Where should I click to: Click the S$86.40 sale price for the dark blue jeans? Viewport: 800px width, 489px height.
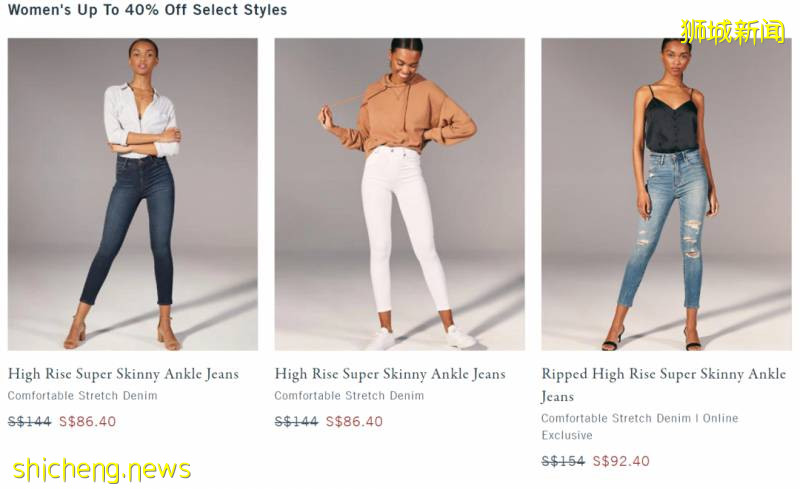[x=87, y=422]
